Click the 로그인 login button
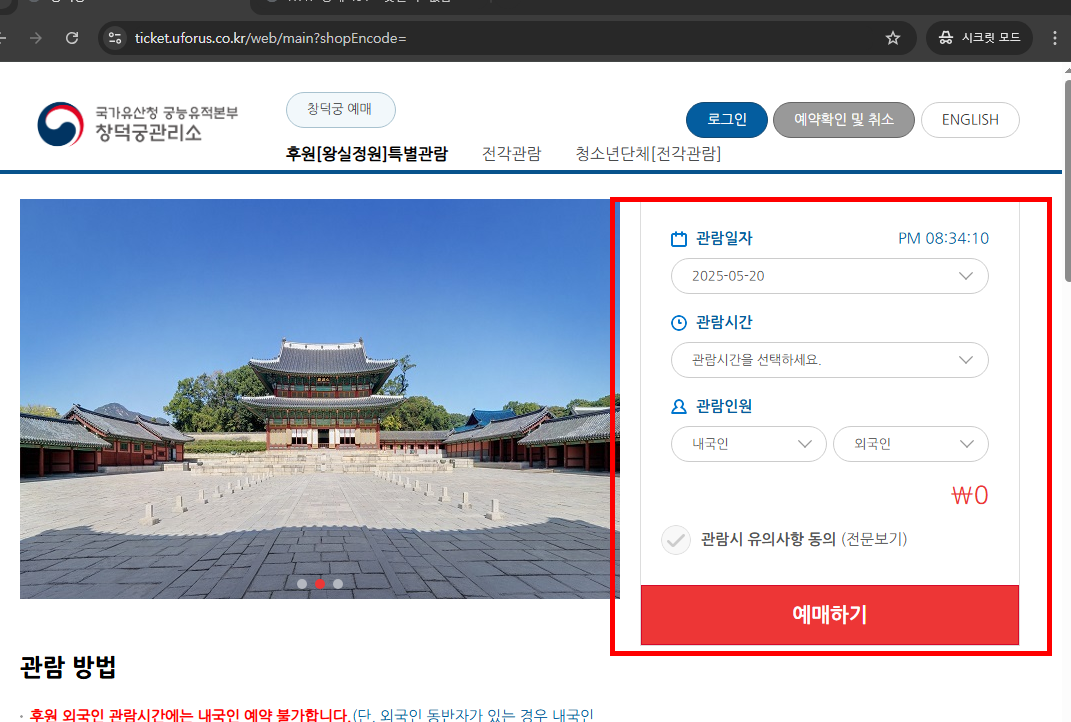The height and width of the screenshot is (722, 1071). [x=726, y=119]
